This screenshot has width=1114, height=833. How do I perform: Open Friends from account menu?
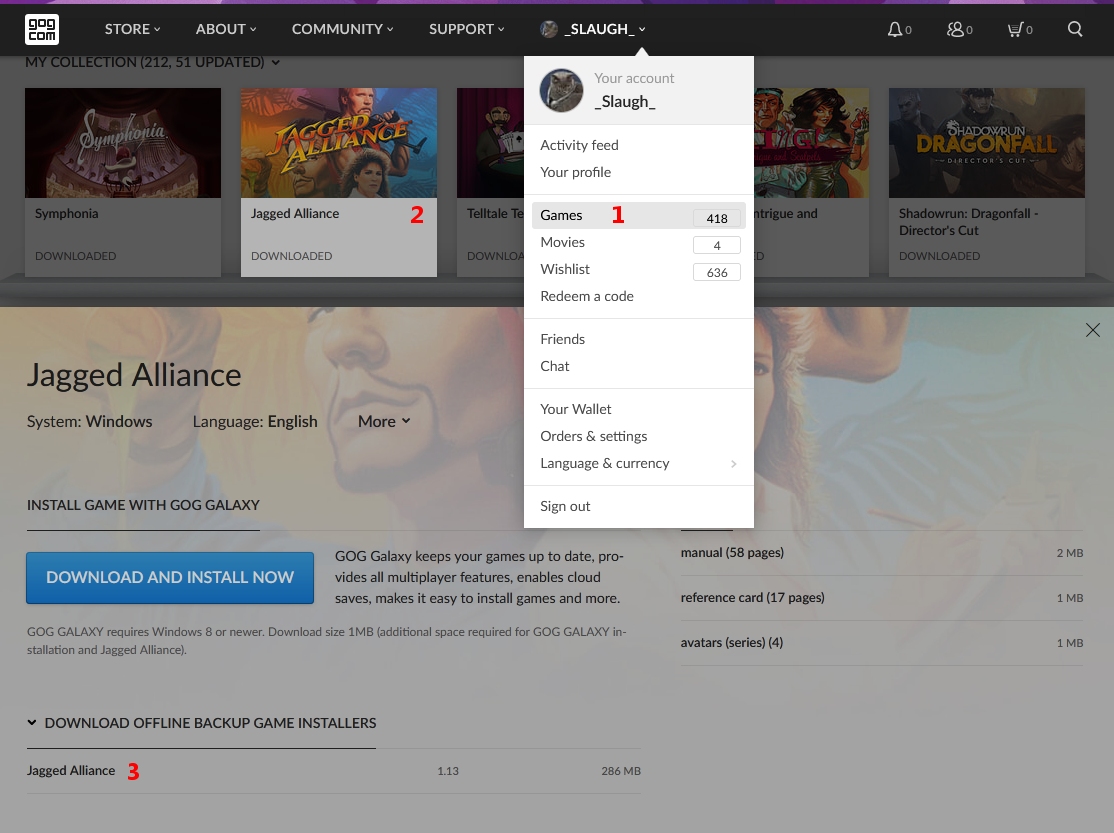[563, 339]
